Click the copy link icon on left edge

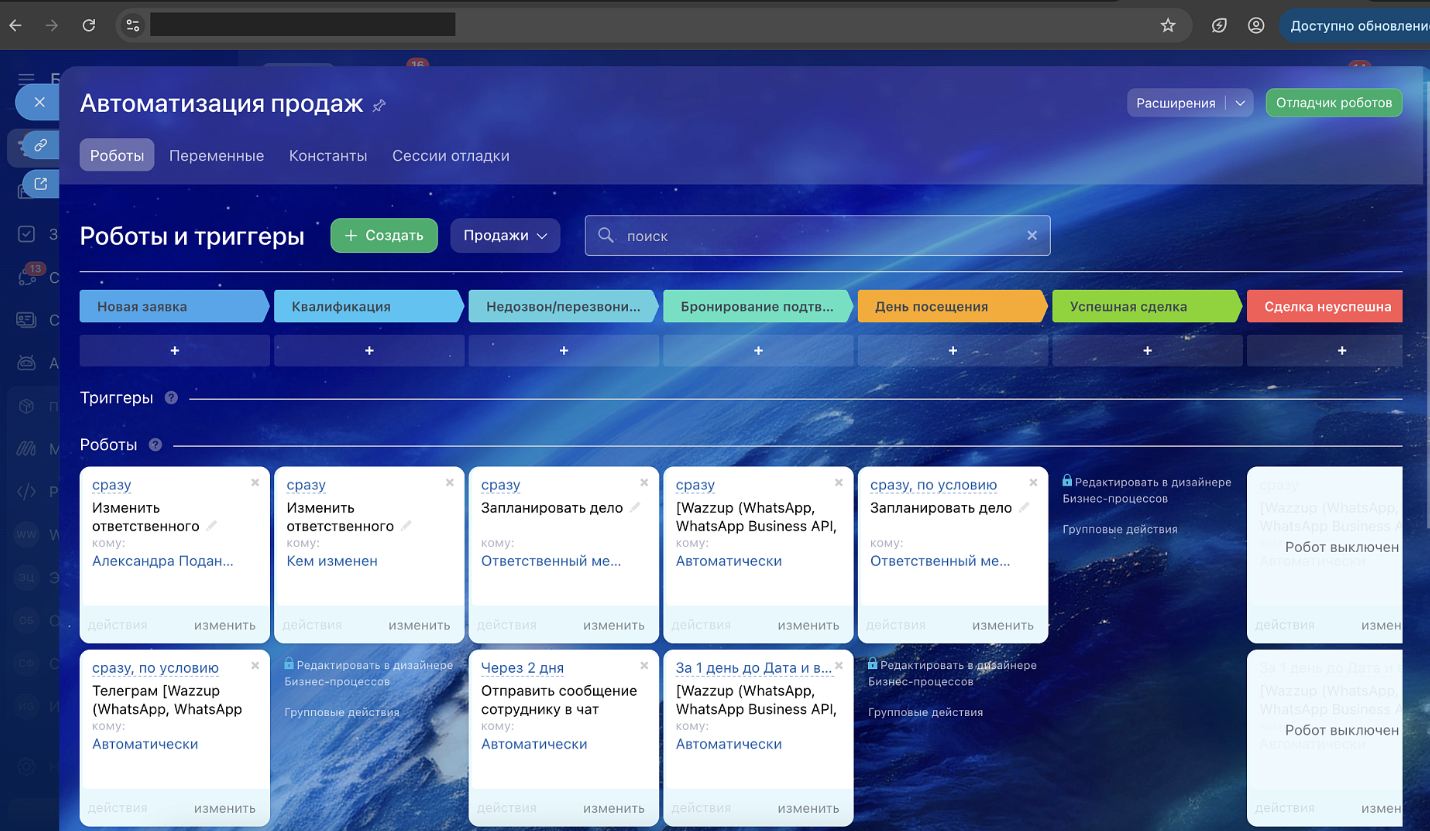40,145
